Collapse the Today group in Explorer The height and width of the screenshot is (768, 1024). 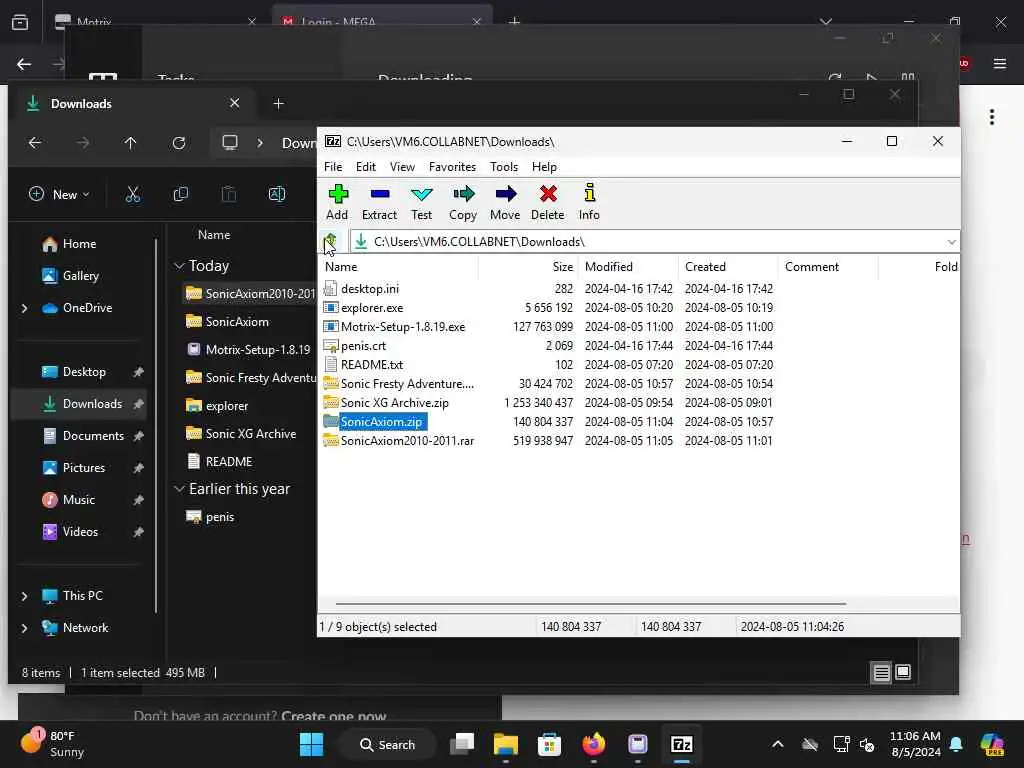click(179, 266)
